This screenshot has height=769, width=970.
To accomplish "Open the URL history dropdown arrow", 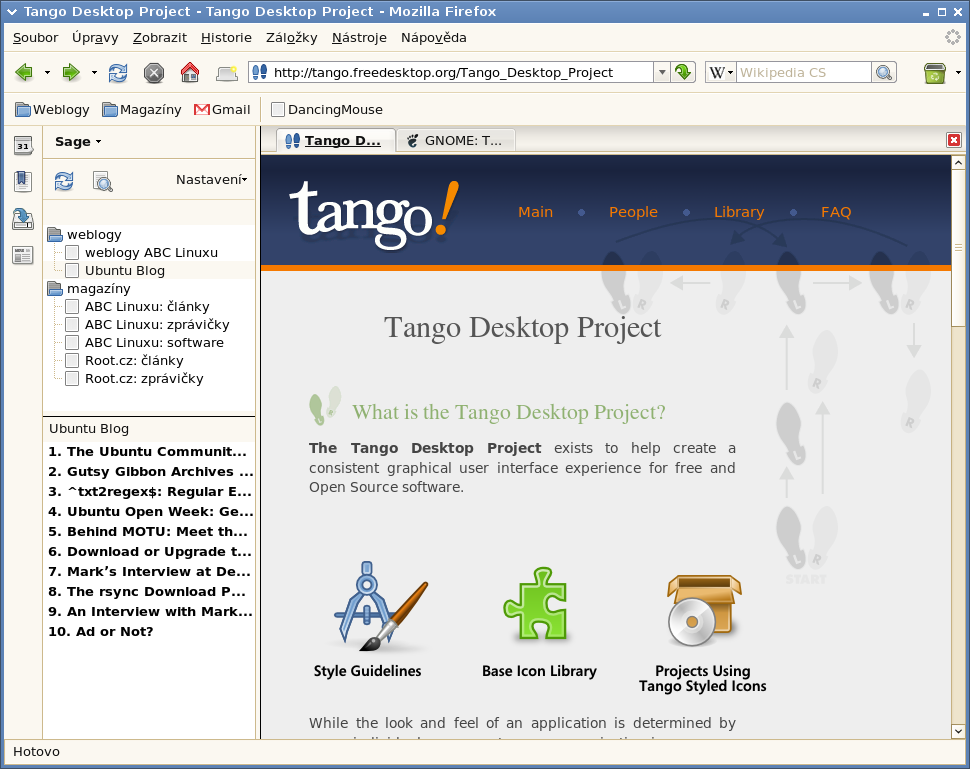I will [x=661, y=72].
